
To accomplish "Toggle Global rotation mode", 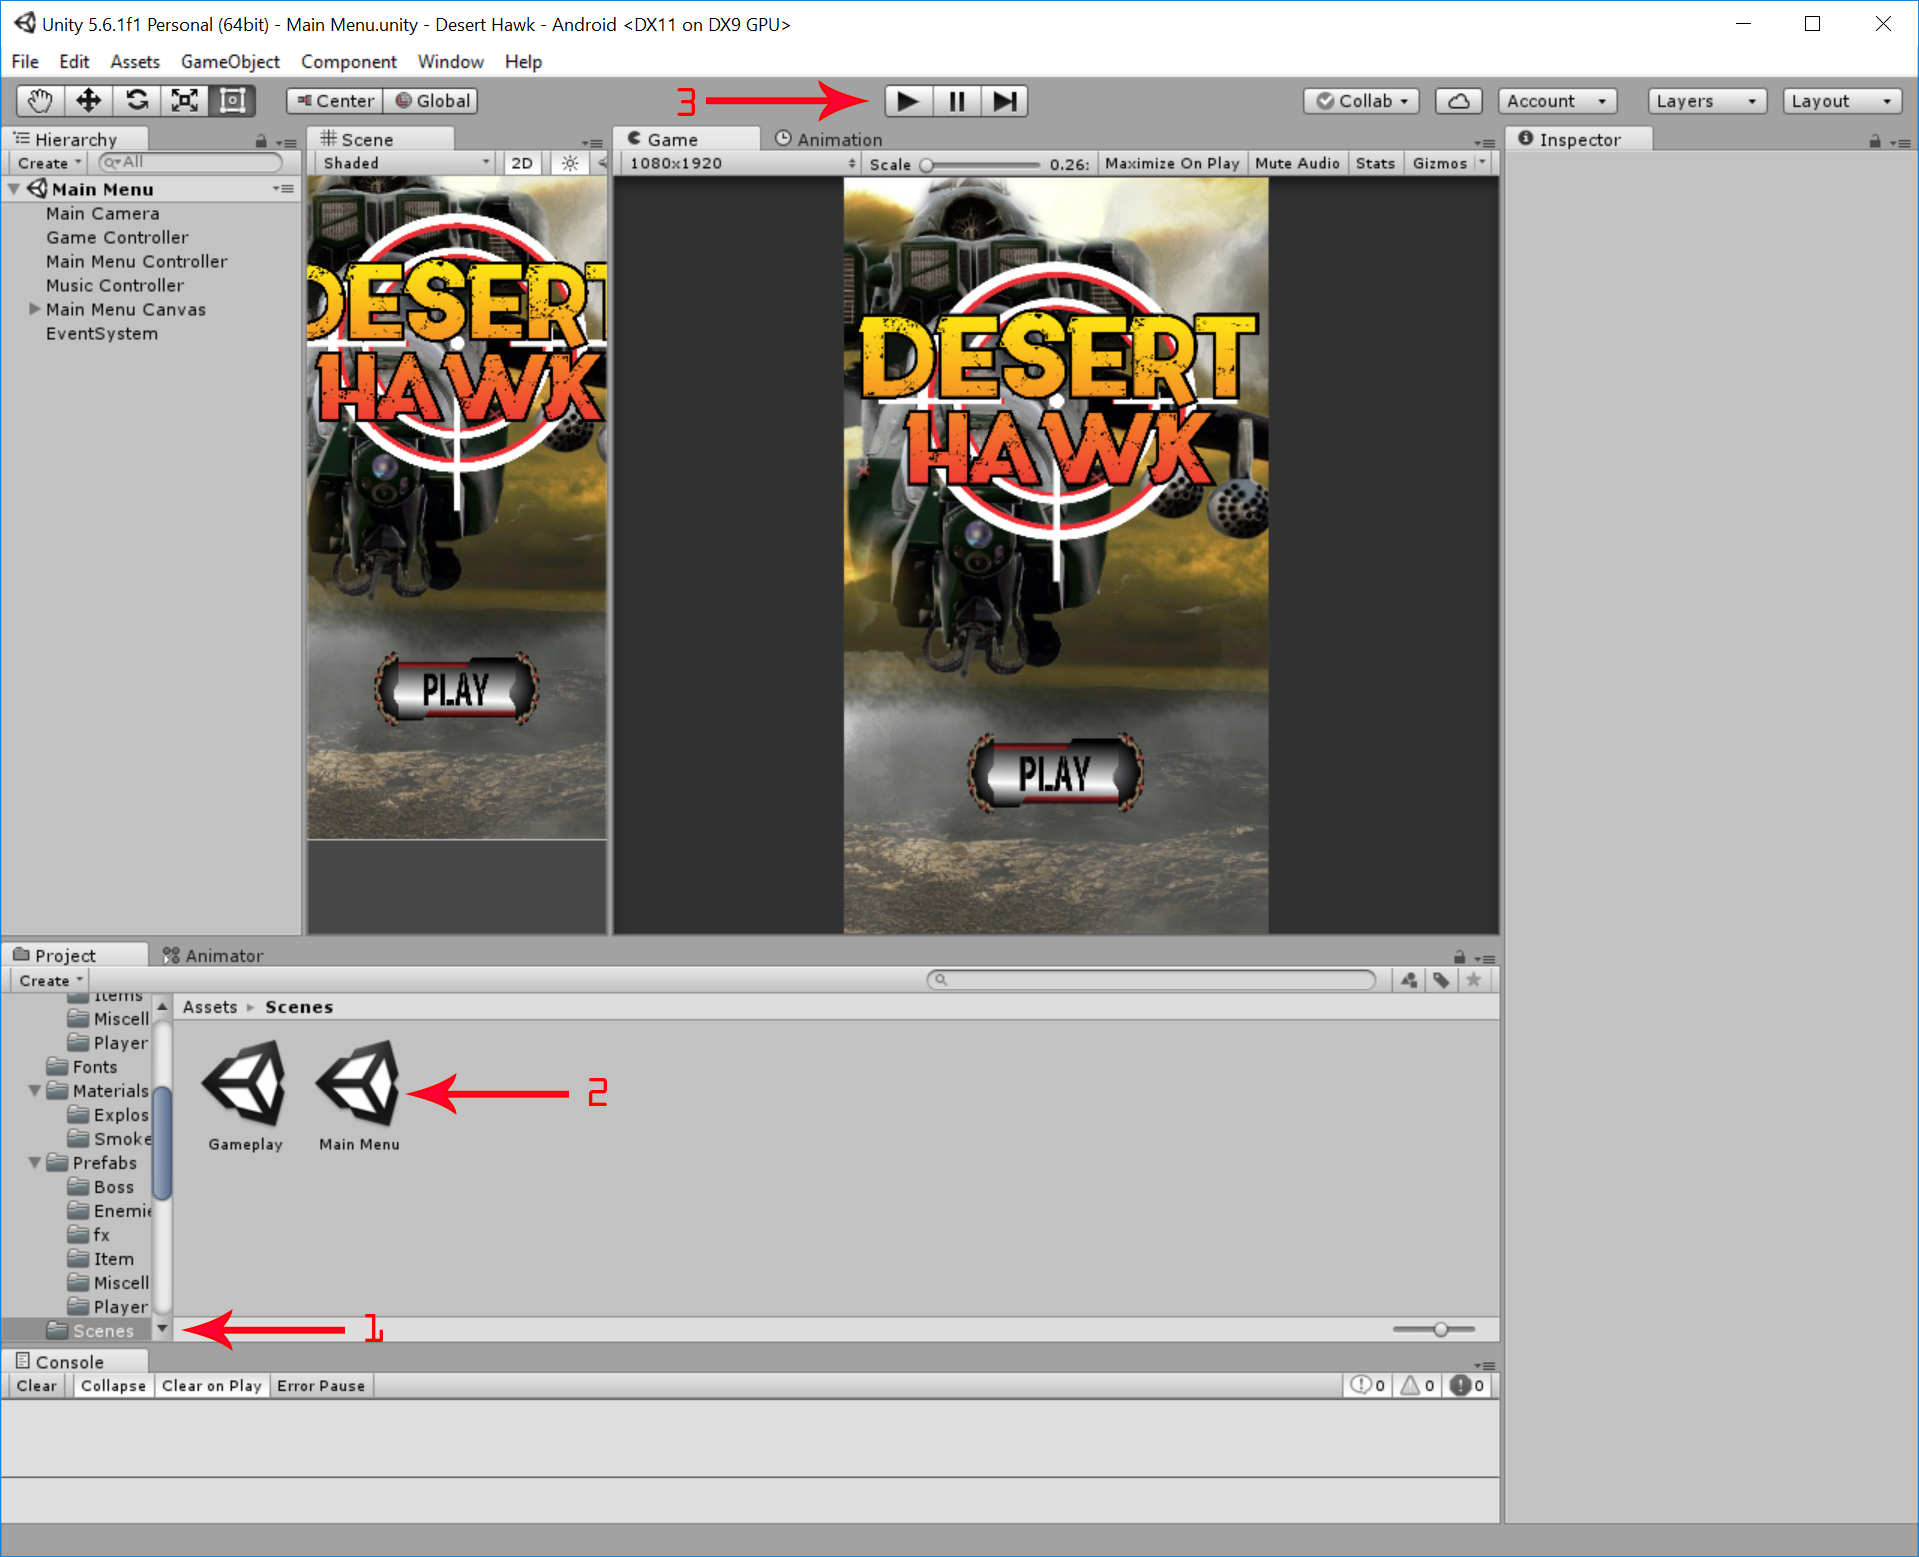I will tap(432, 101).
